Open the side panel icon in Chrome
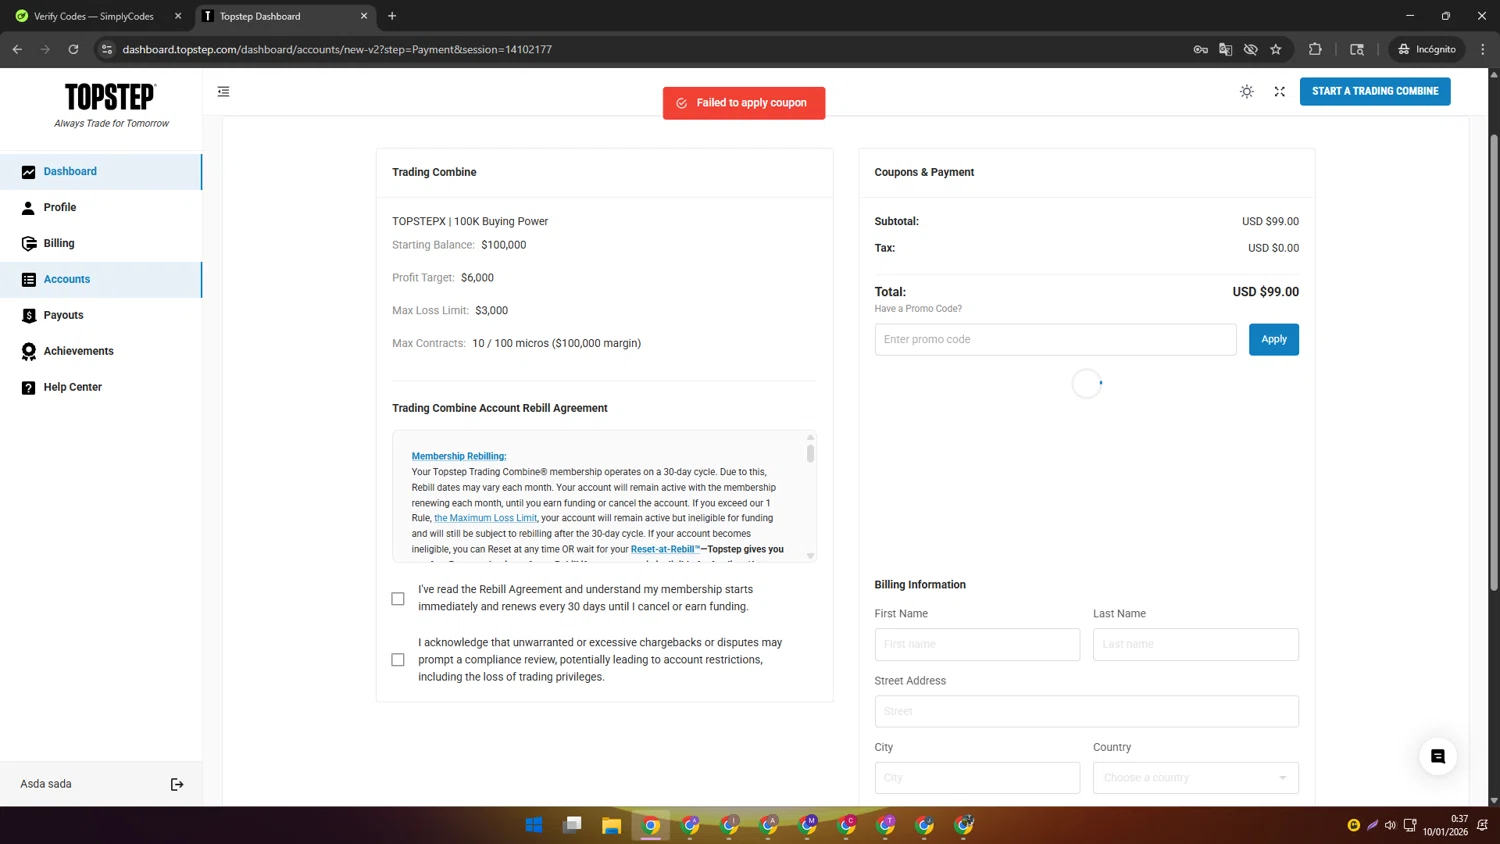Screen dimensions: 1500x844 (x=1357, y=49)
